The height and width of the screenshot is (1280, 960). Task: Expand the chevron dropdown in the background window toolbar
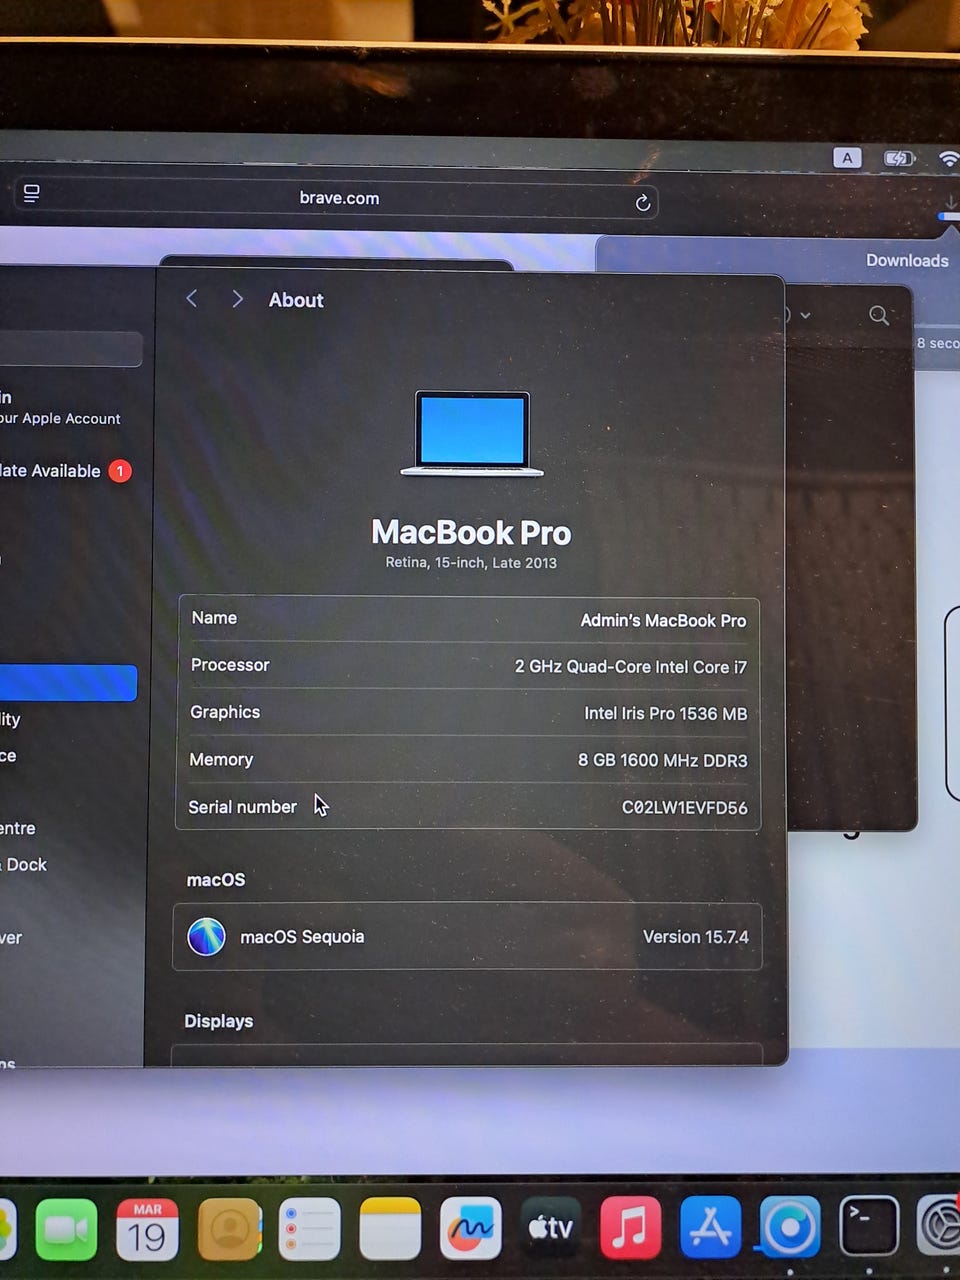click(805, 315)
